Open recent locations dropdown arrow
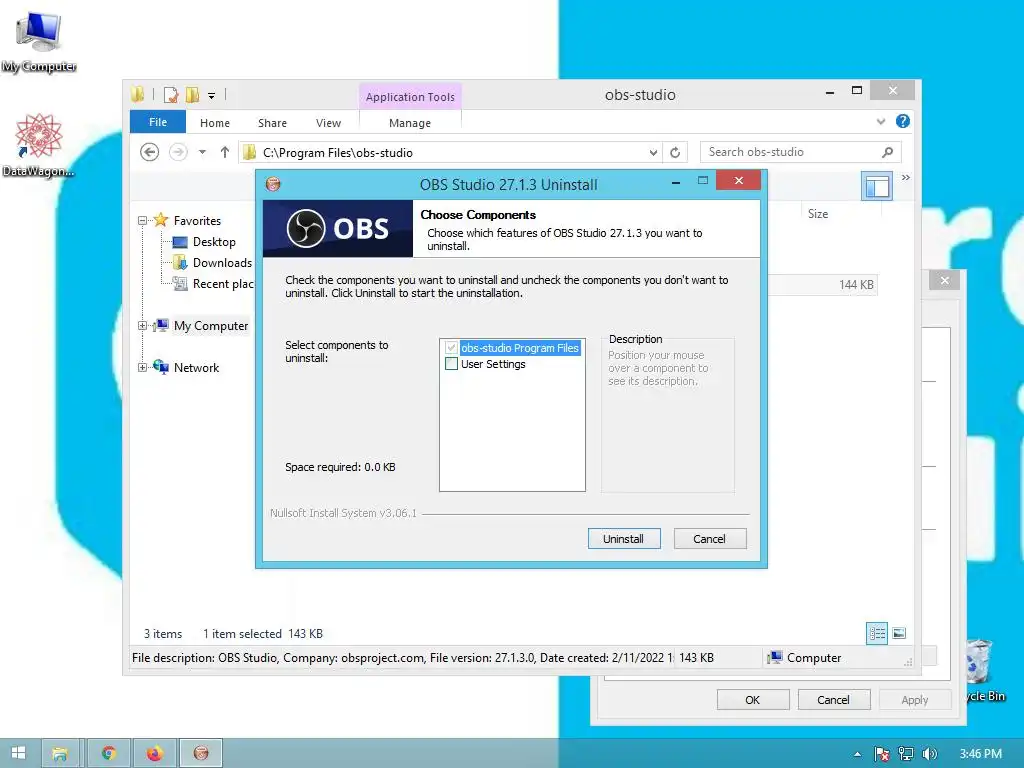This screenshot has width=1024, height=768. tap(202, 152)
